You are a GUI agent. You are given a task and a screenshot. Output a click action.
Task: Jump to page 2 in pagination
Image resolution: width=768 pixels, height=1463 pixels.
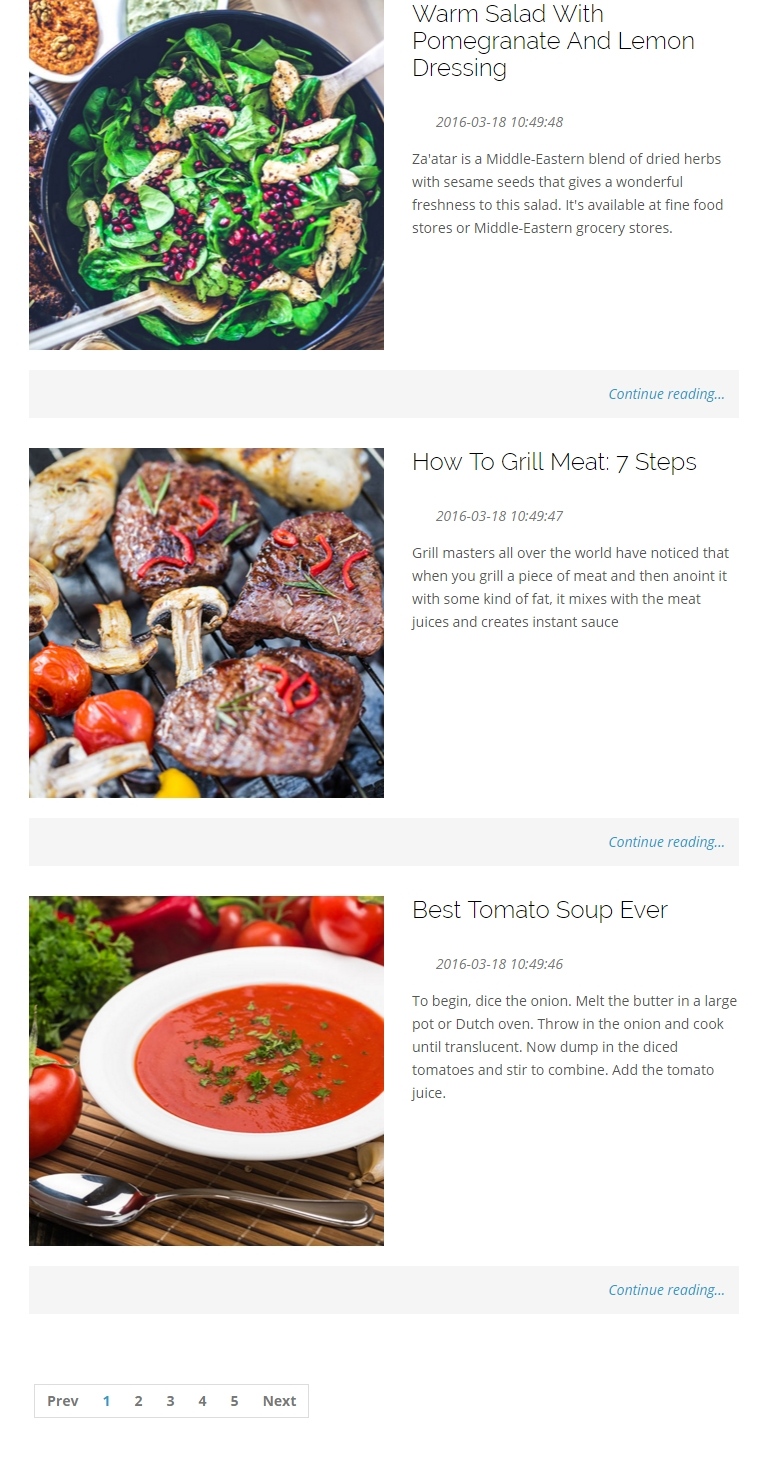(138, 1401)
